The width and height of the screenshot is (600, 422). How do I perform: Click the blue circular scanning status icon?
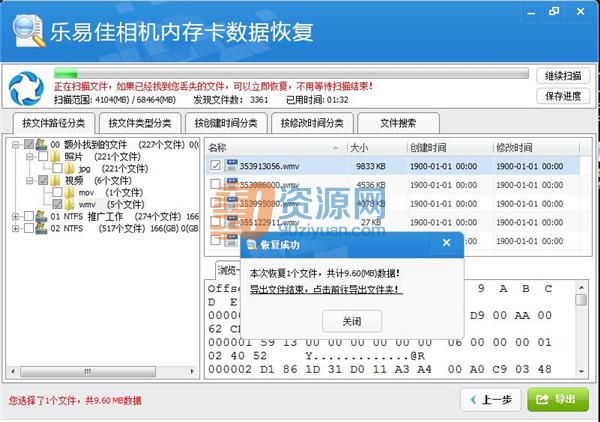point(26,88)
